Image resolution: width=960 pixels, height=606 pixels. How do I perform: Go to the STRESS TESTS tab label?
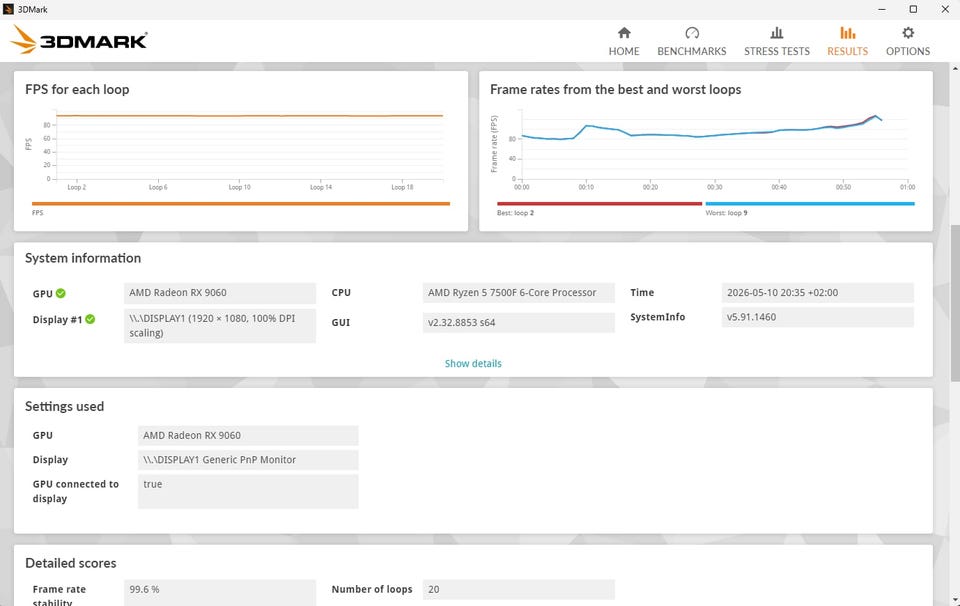777,51
